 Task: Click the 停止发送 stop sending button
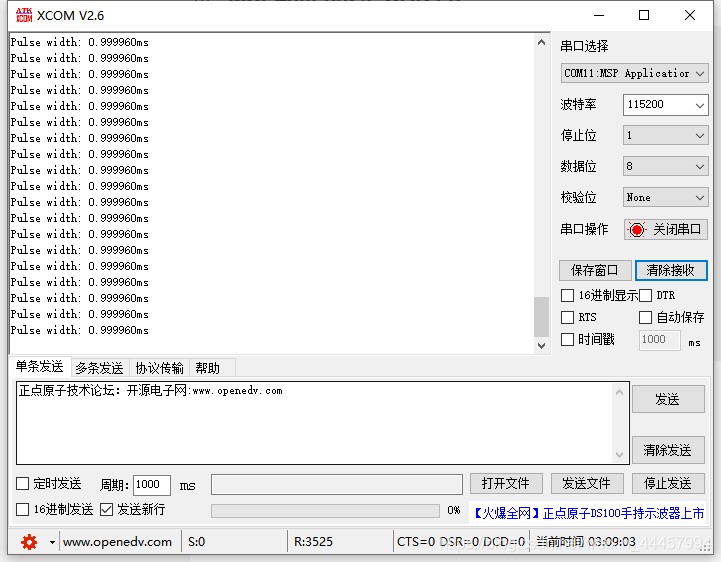668,484
